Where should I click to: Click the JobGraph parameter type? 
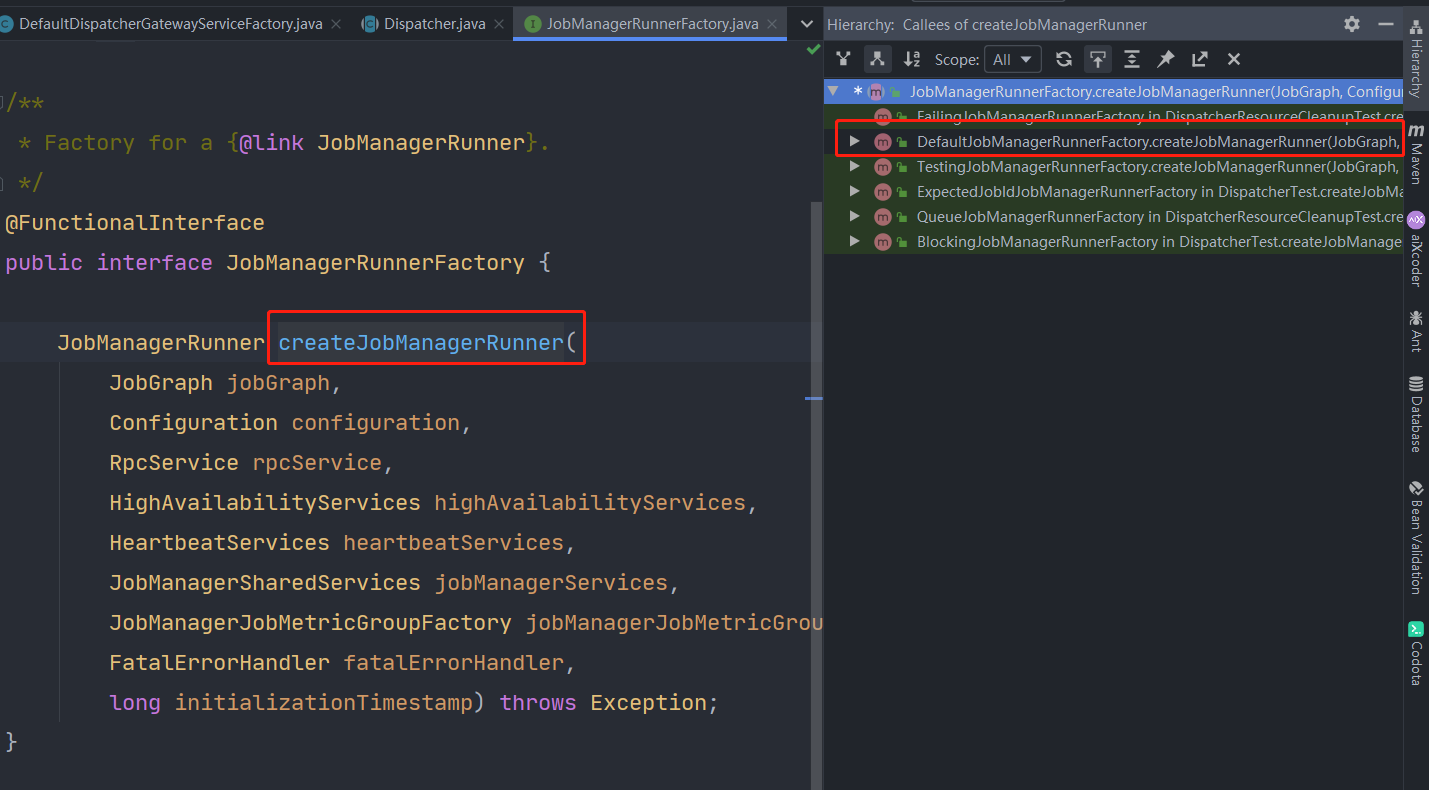(x=161, y=382)
